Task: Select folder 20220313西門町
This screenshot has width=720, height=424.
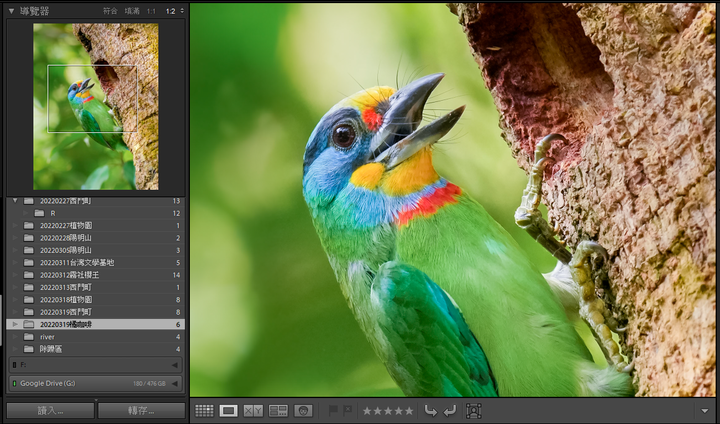Action: [x=96, y=288]
